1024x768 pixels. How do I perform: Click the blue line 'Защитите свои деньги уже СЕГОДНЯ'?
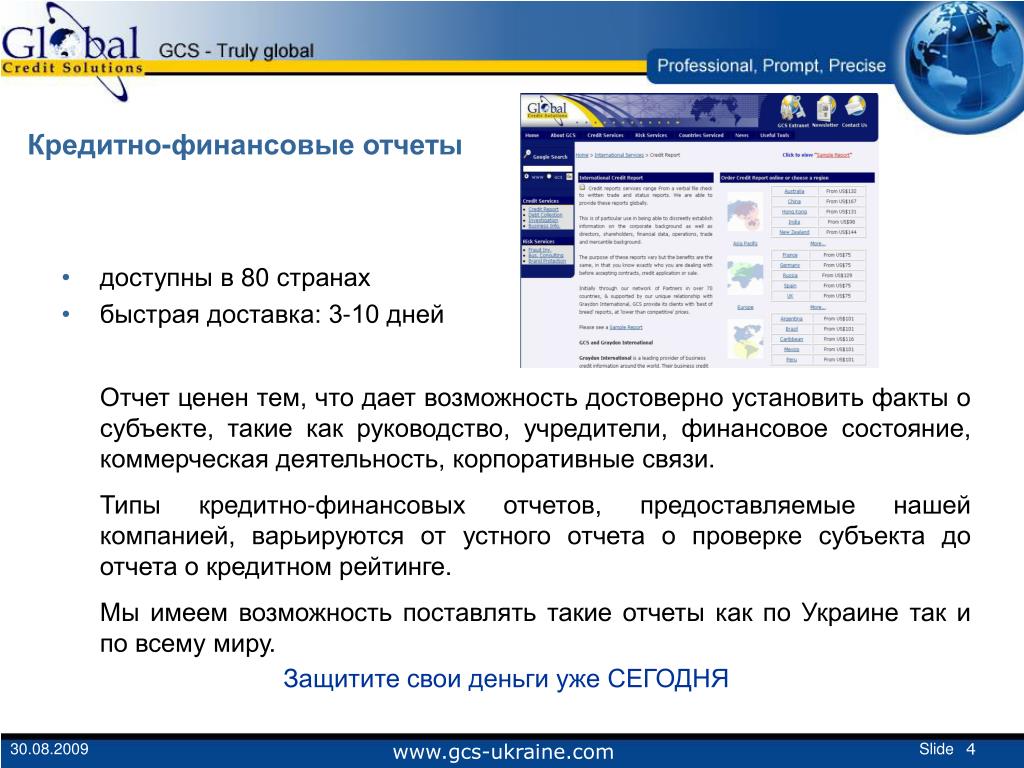505,679
